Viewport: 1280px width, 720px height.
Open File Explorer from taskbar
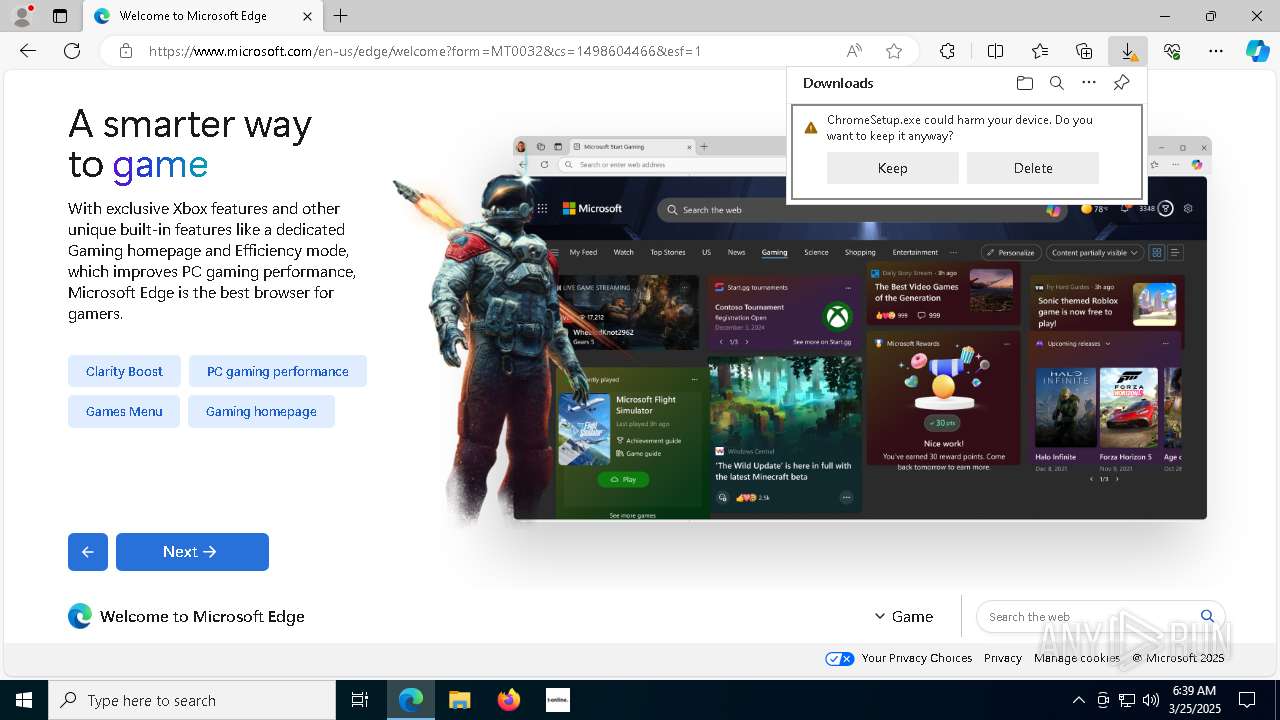[x=459, y=700]
